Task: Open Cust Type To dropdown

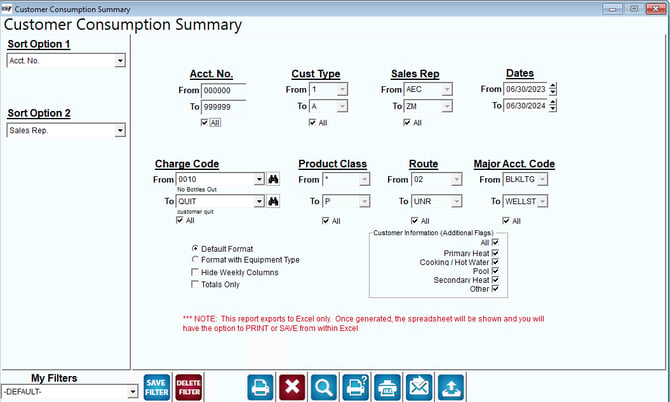Action: [342, 106]
